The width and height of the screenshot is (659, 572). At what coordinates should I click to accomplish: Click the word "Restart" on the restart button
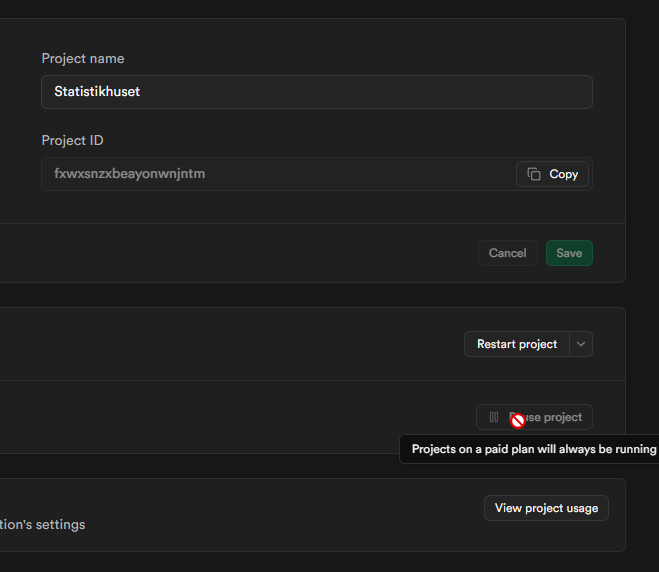pyautogui.click(x=496, y=344)
